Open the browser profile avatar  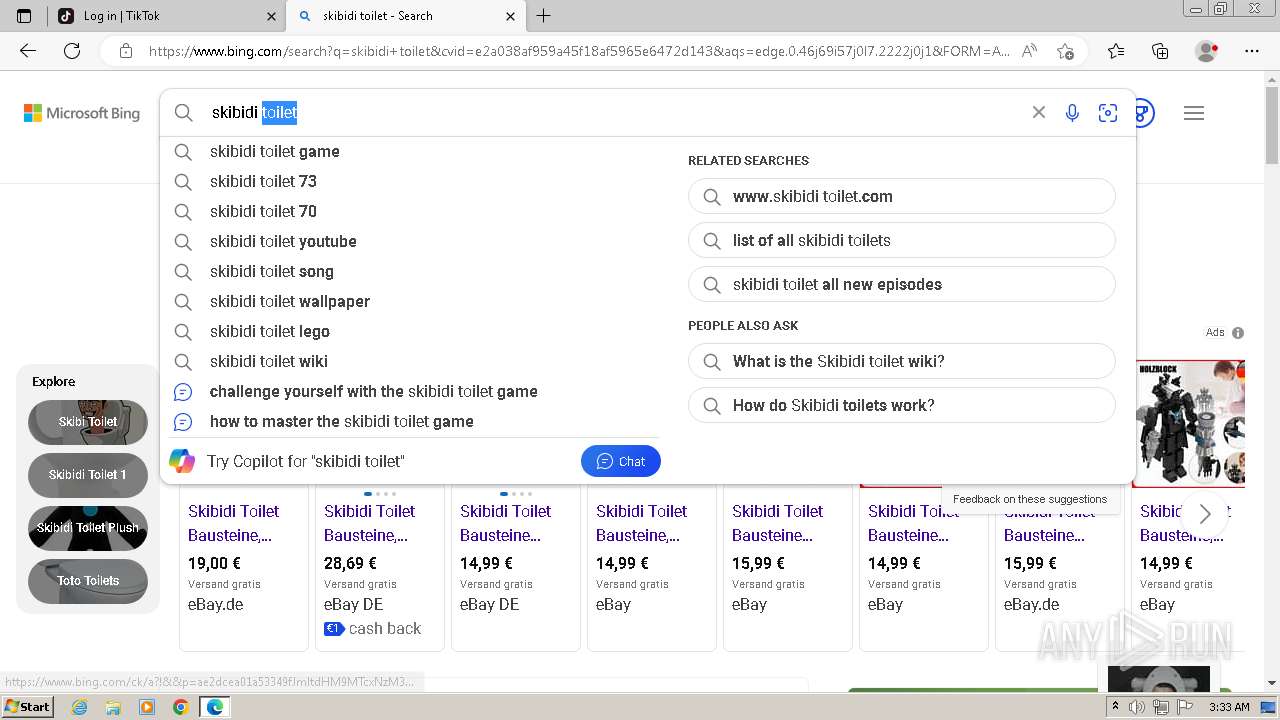pos(1206,51)
